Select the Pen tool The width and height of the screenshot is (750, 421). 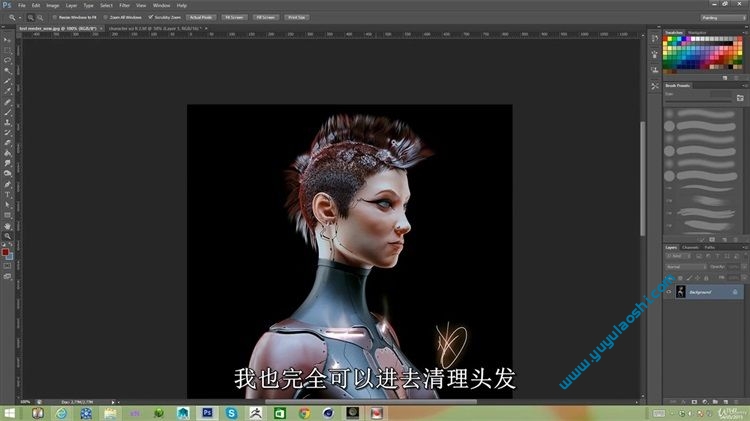[7, 184]
